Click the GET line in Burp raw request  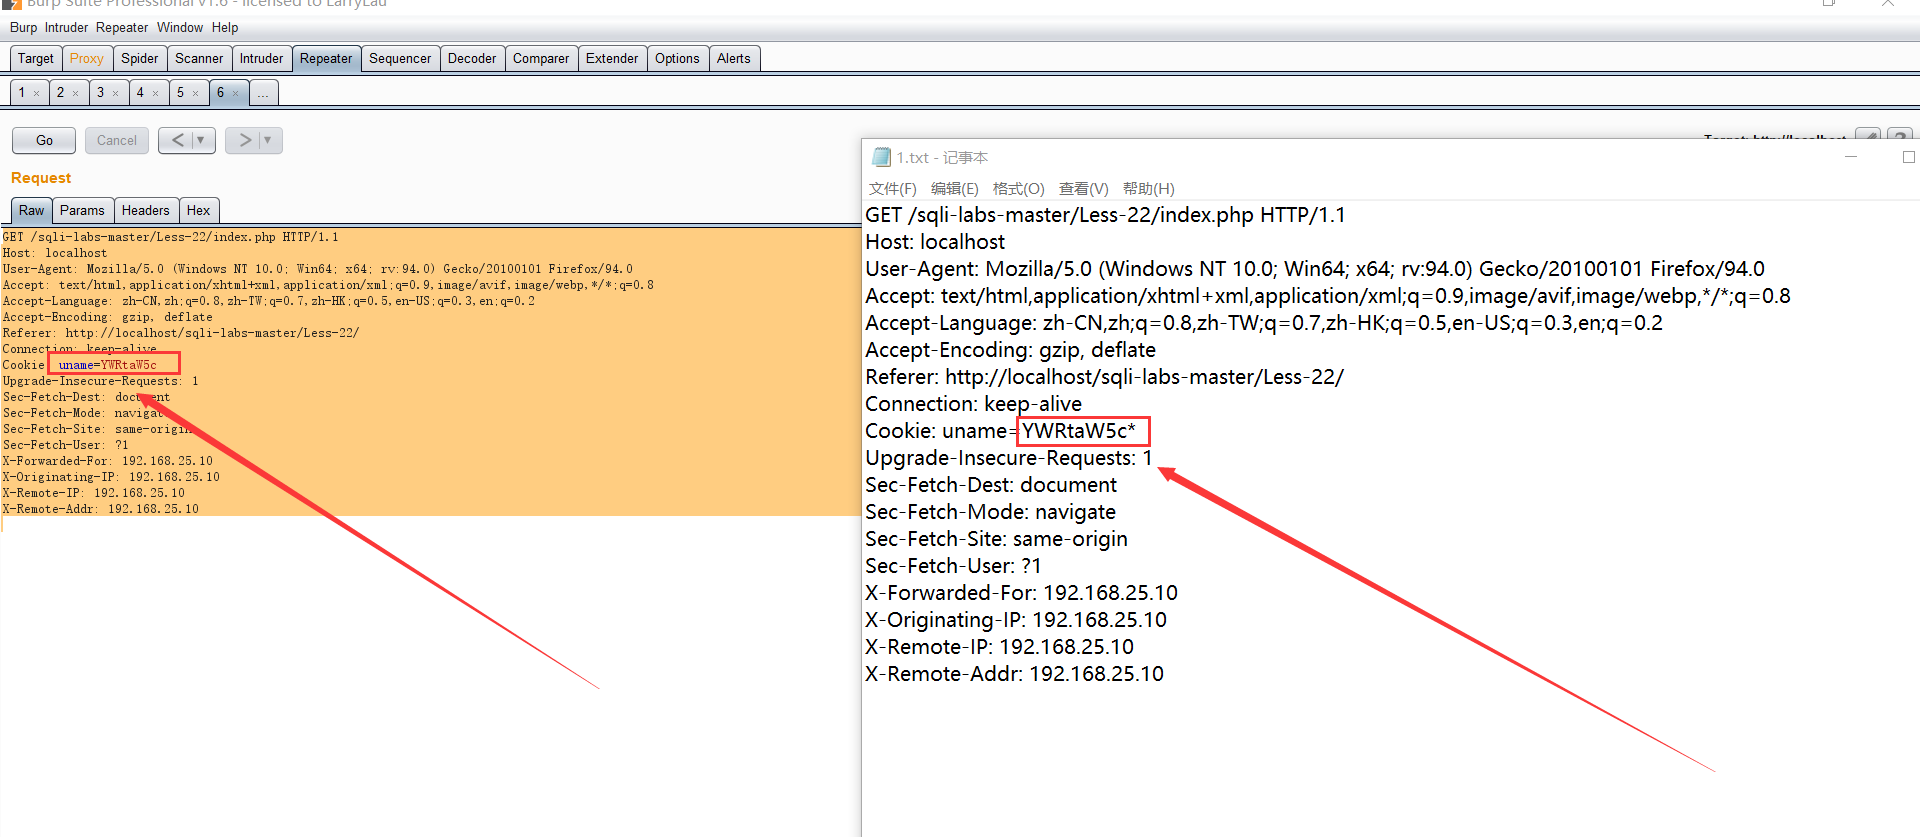point(170,237)
